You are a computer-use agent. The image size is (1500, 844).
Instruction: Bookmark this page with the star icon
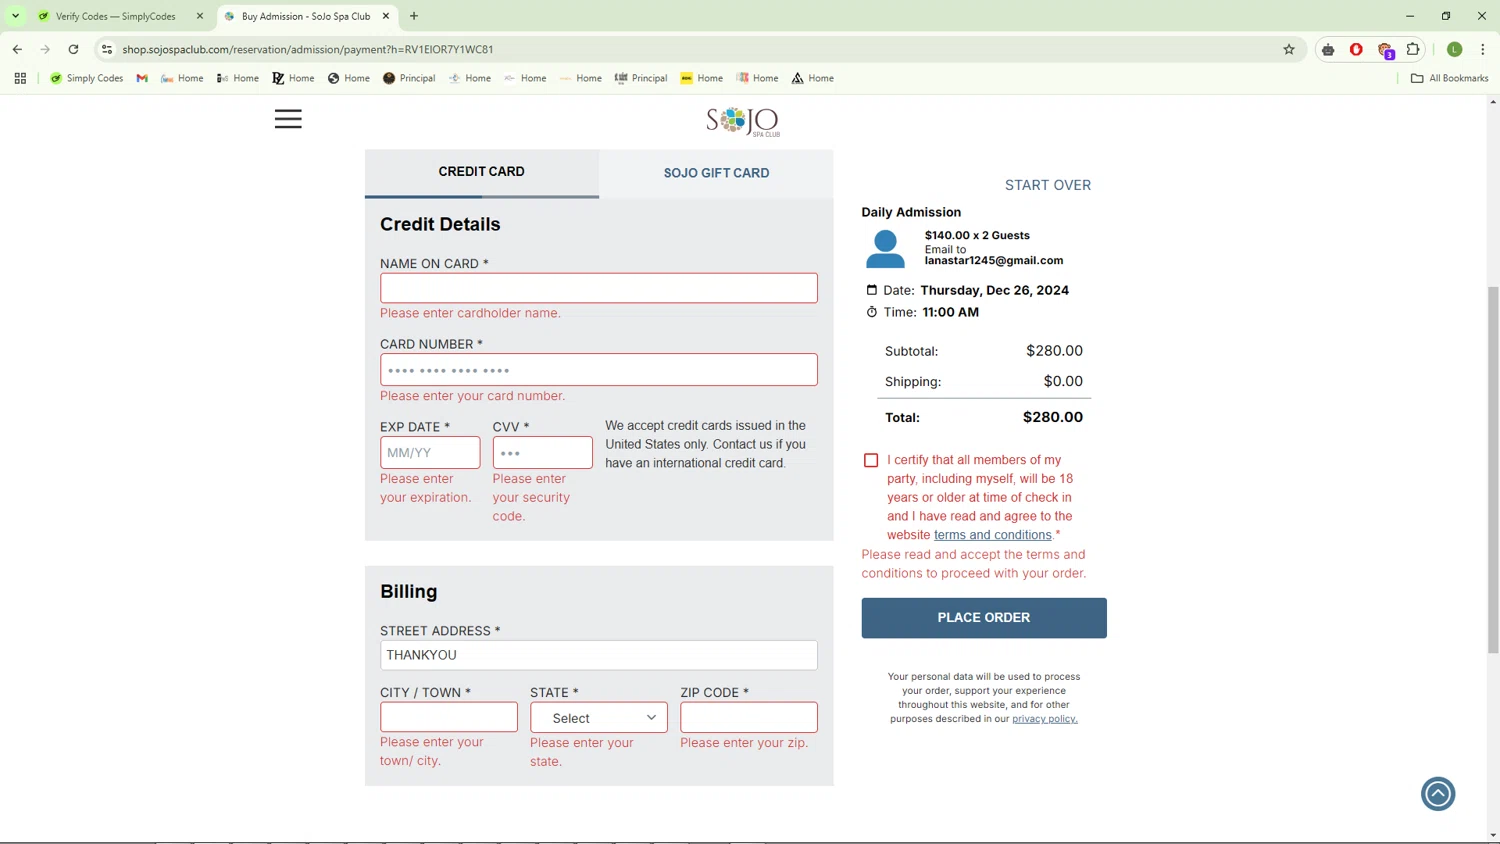(x=1289, y=49)
